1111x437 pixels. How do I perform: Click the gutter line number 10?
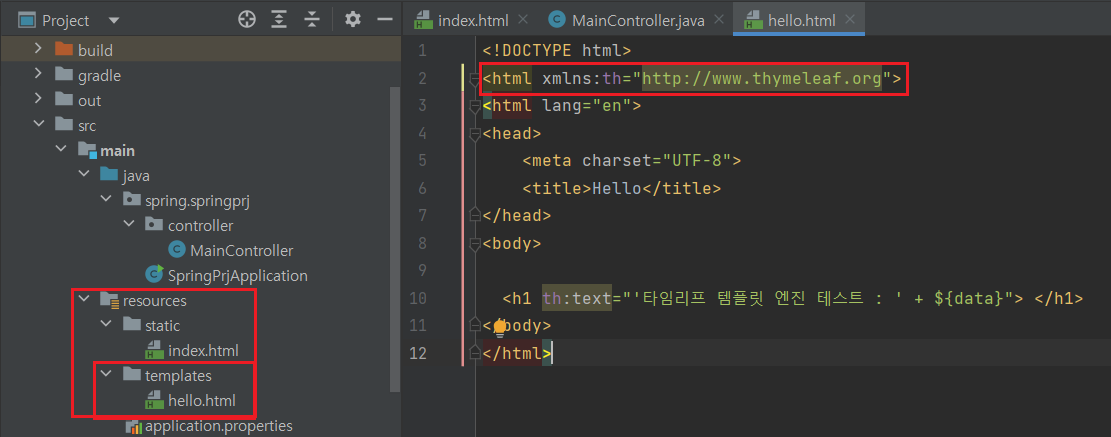click(x=418, y=298)
